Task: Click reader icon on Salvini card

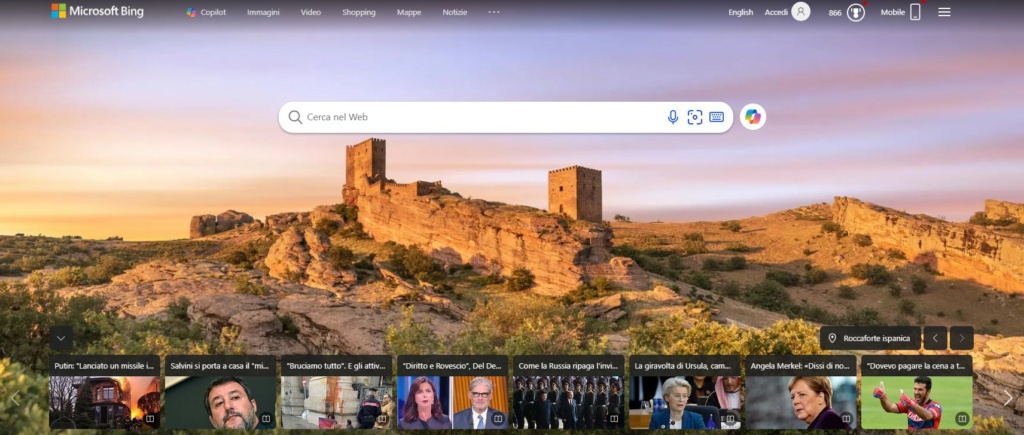Action: click(x=266, y=419)
